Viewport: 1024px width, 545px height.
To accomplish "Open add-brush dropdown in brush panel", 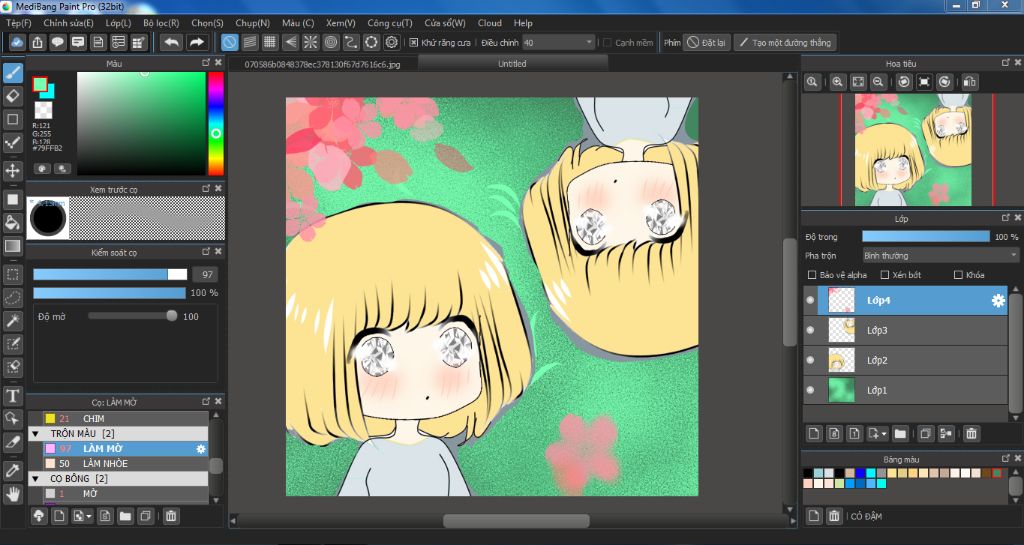I will click(82, 516).
